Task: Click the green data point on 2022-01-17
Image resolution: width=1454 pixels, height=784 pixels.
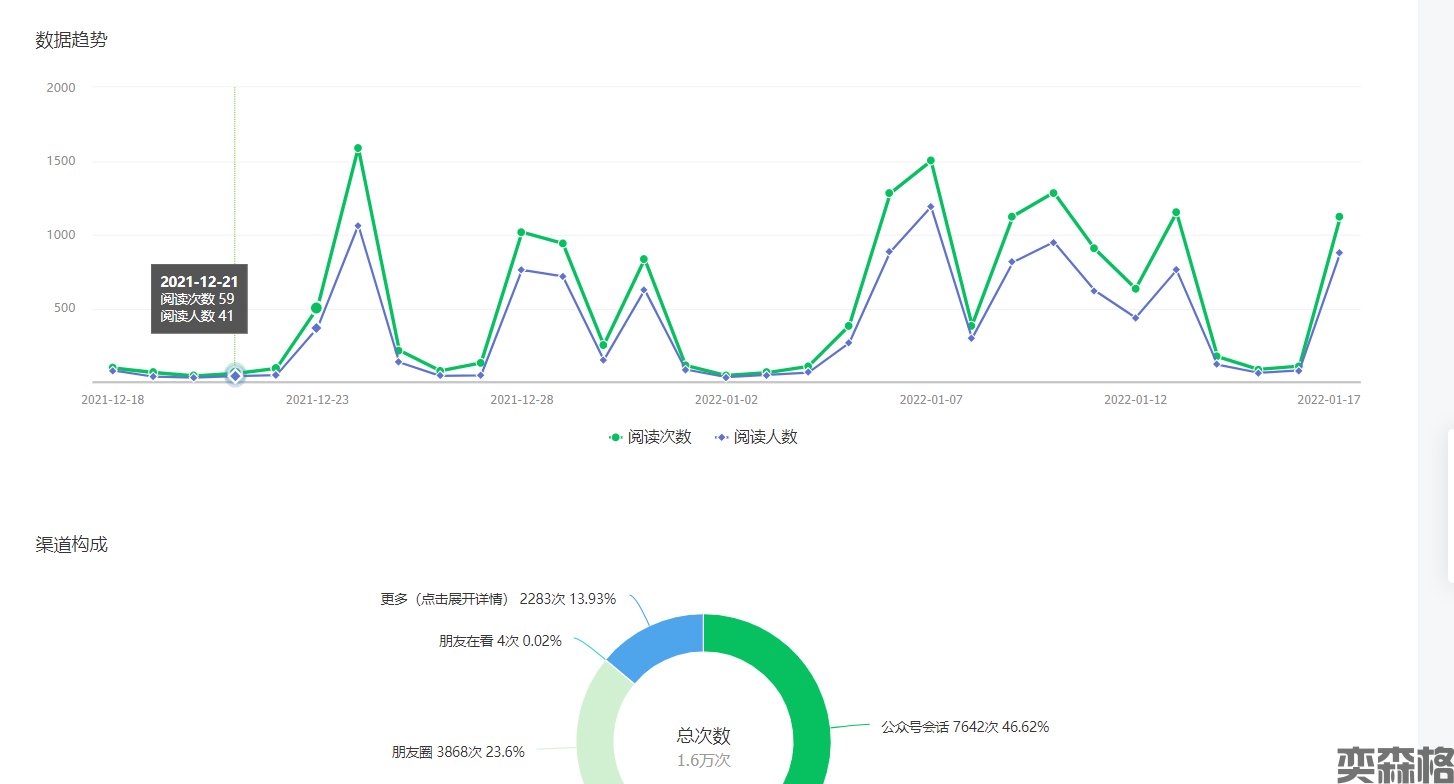Action: 1339,216
